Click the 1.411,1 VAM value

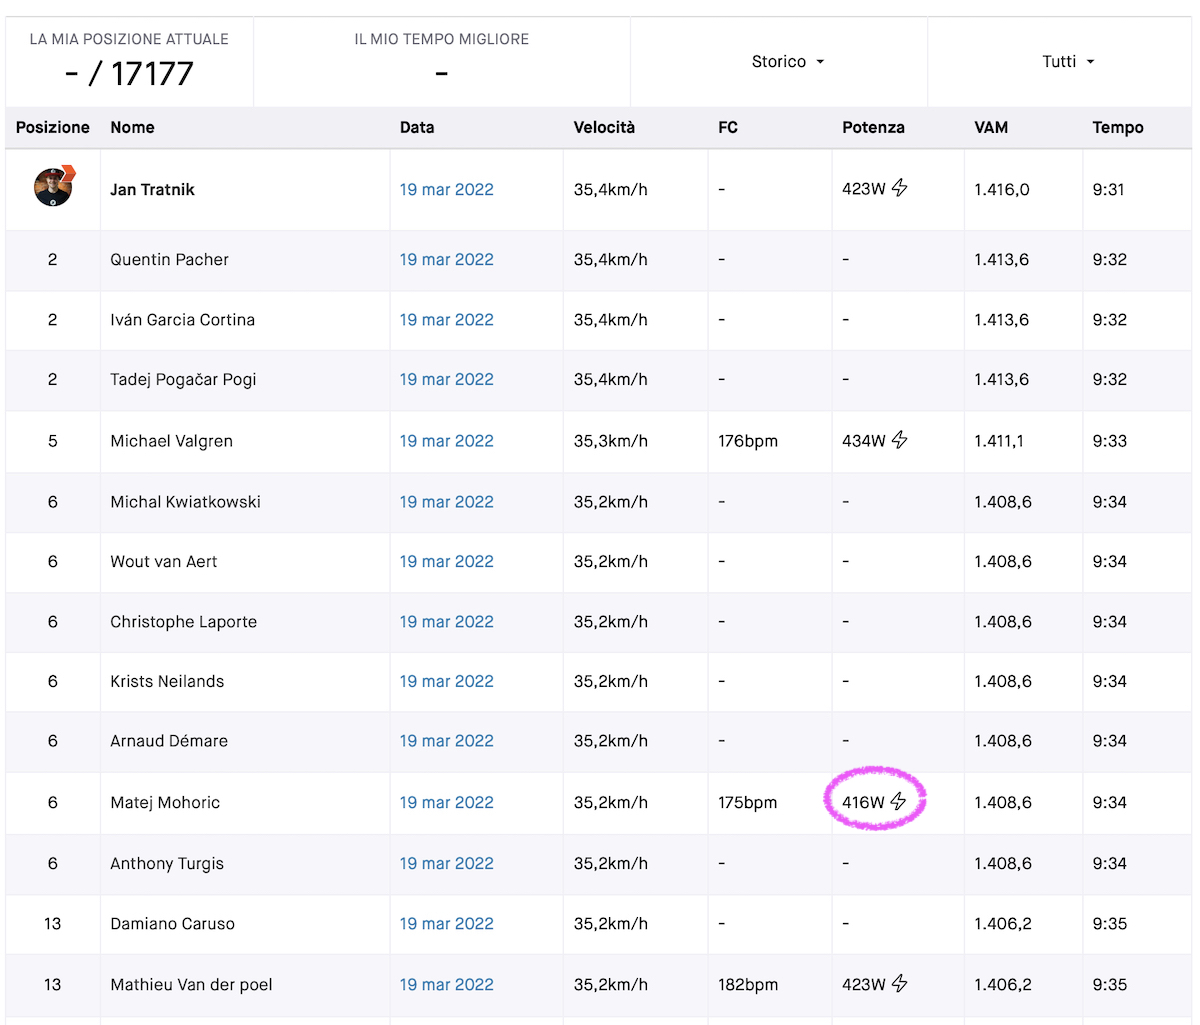click(998, 441)
